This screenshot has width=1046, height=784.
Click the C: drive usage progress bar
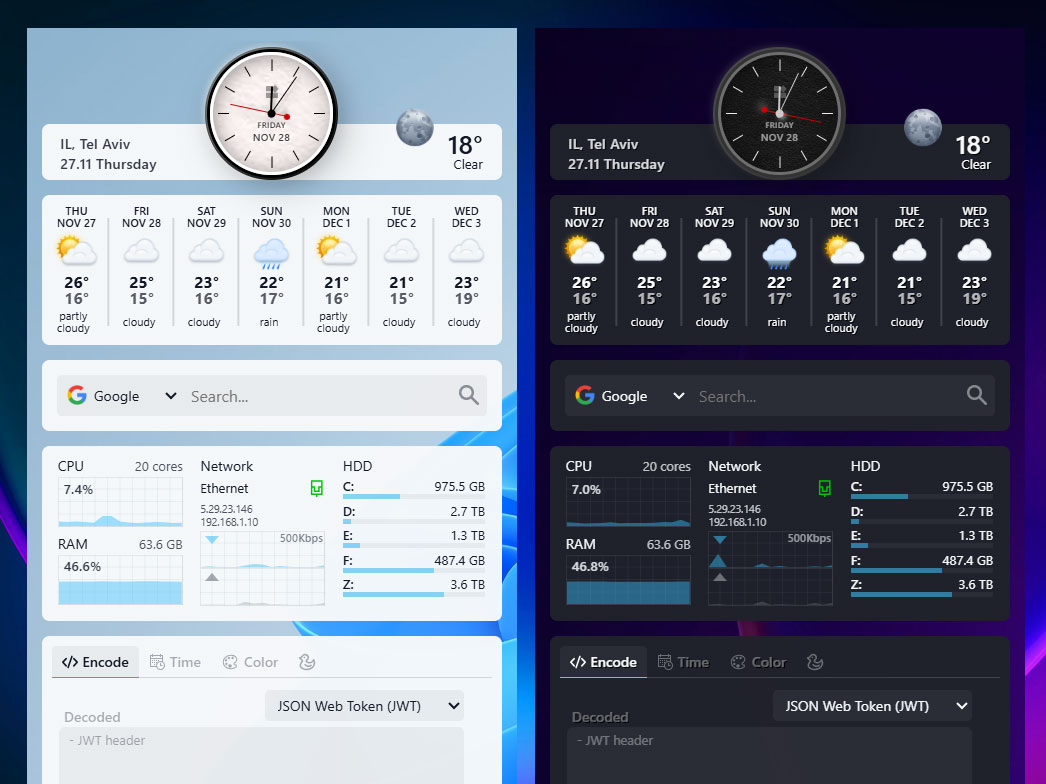point(413,495)
